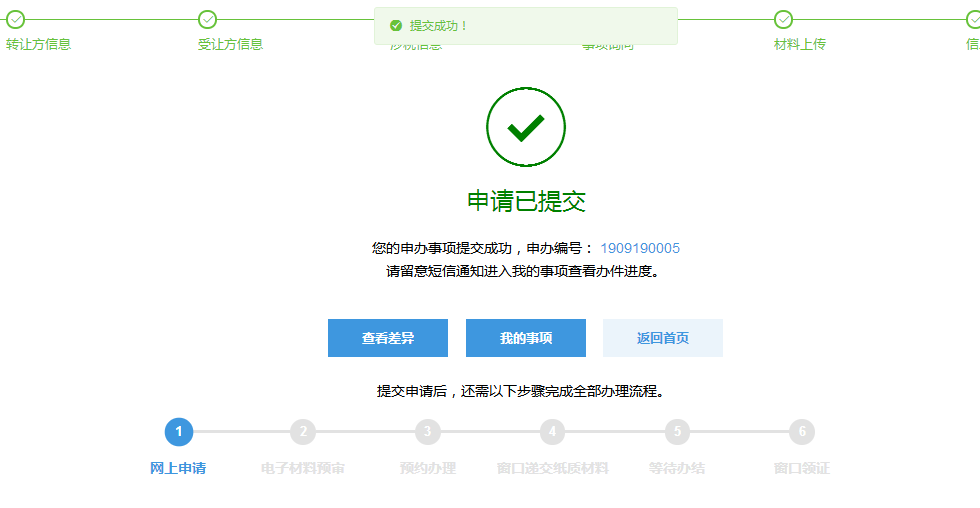This screenshot has height=508, width=980.
Task: Click the green success icon in the 提交成功 toast
Action: 396,26
